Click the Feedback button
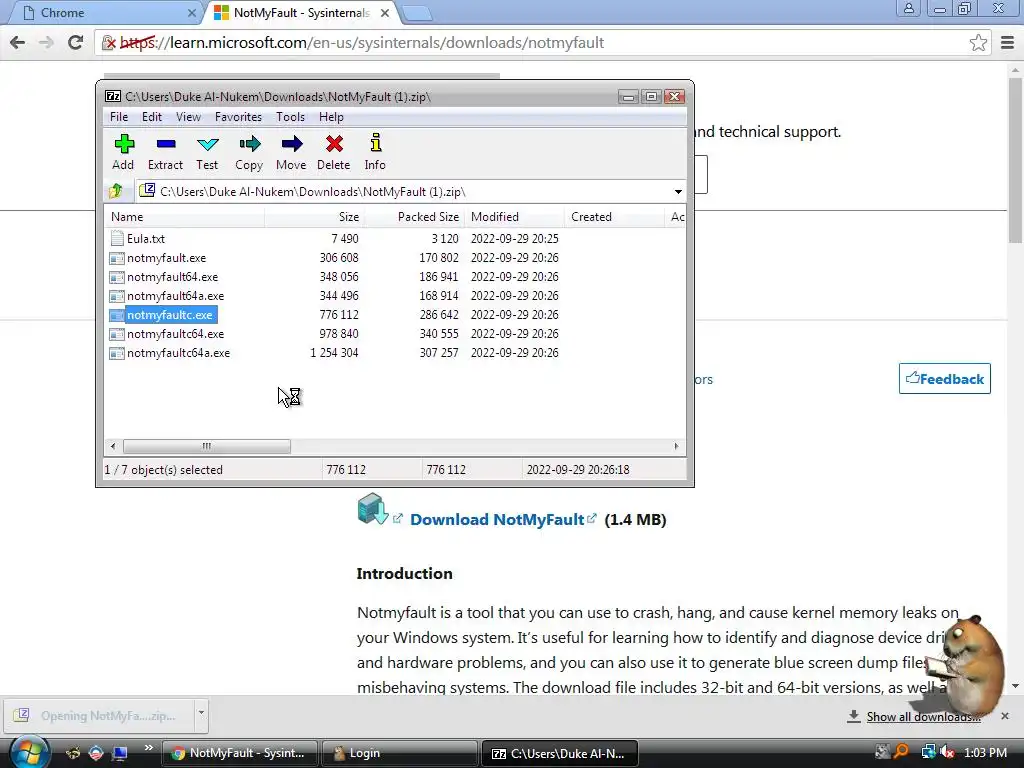This screenshot has height=768, width=1024. 944,379
